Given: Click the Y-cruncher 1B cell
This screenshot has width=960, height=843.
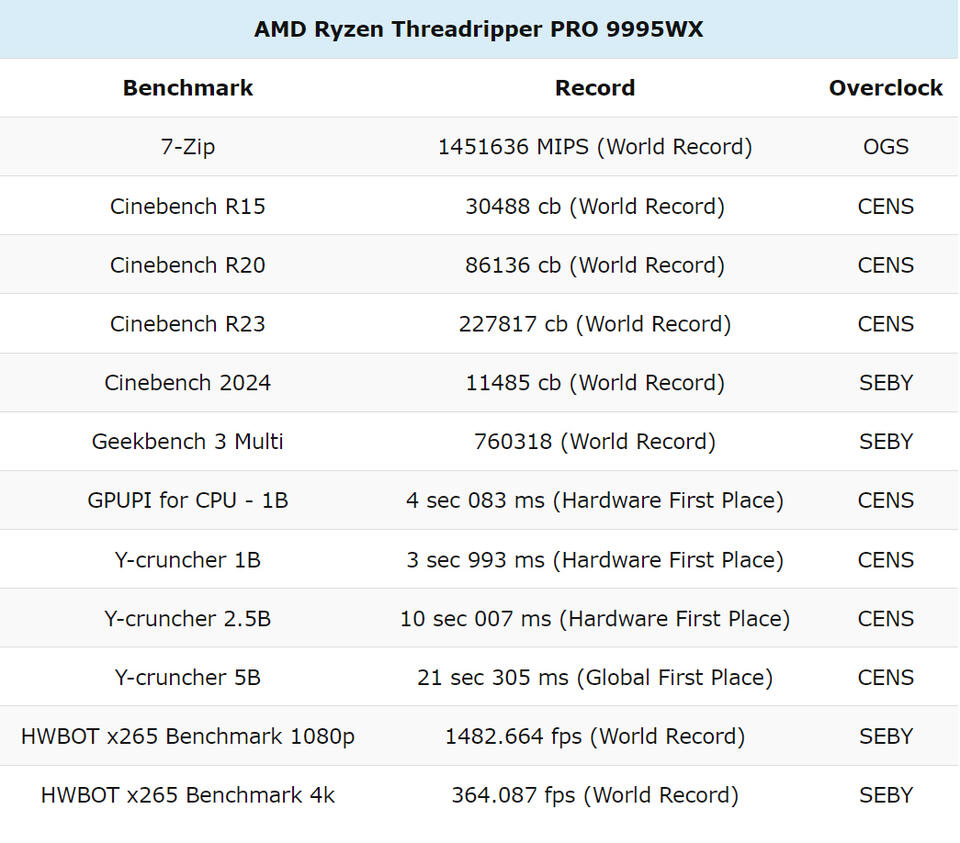Looking at the screenshot, I should pyautogui.click(x=188, y=560).
